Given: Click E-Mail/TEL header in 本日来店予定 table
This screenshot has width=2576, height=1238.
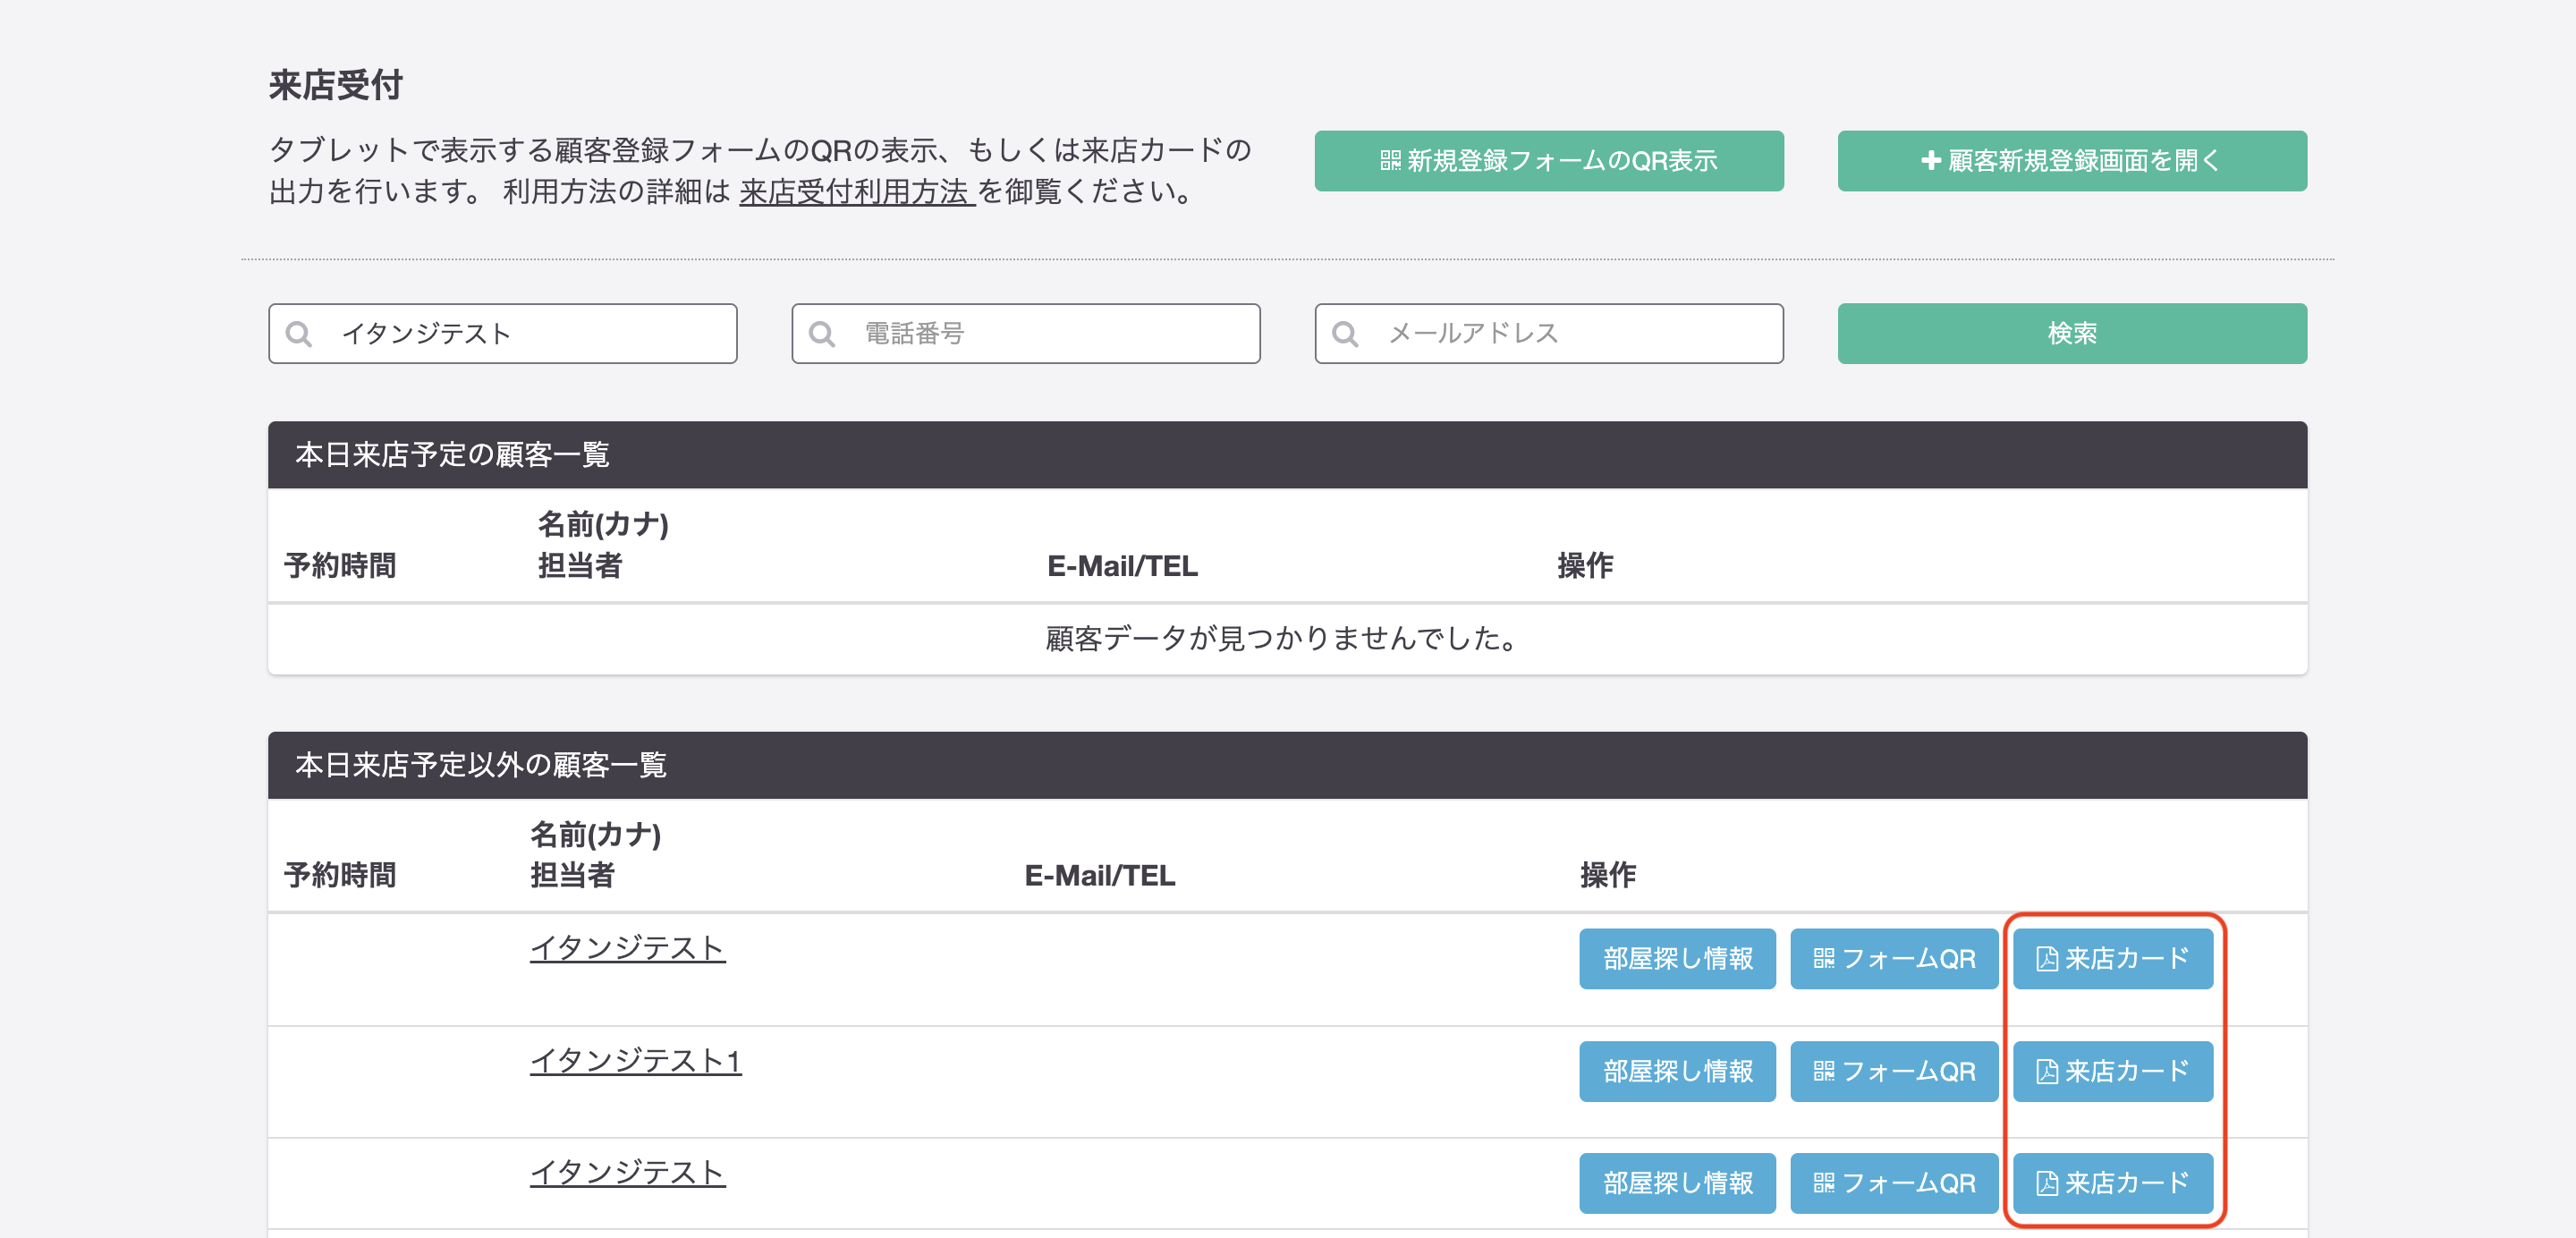Looking at the screenshot, I should coord(1122,565).
